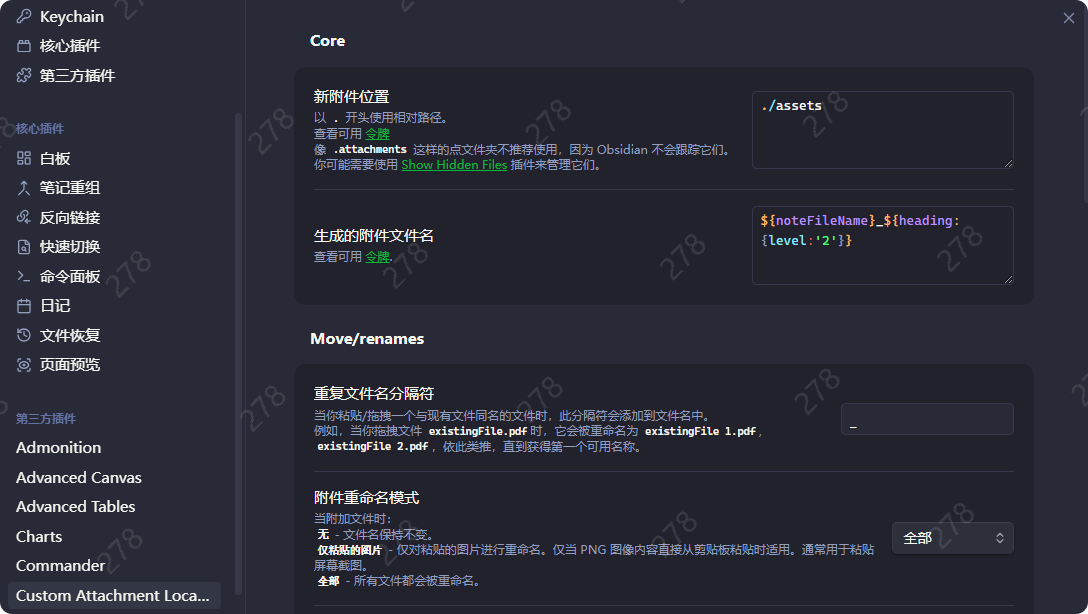Click the 页面预览 preview icon
Image resolution: width=1088 pixels, height=614 pixels.
tap(24, 365)
